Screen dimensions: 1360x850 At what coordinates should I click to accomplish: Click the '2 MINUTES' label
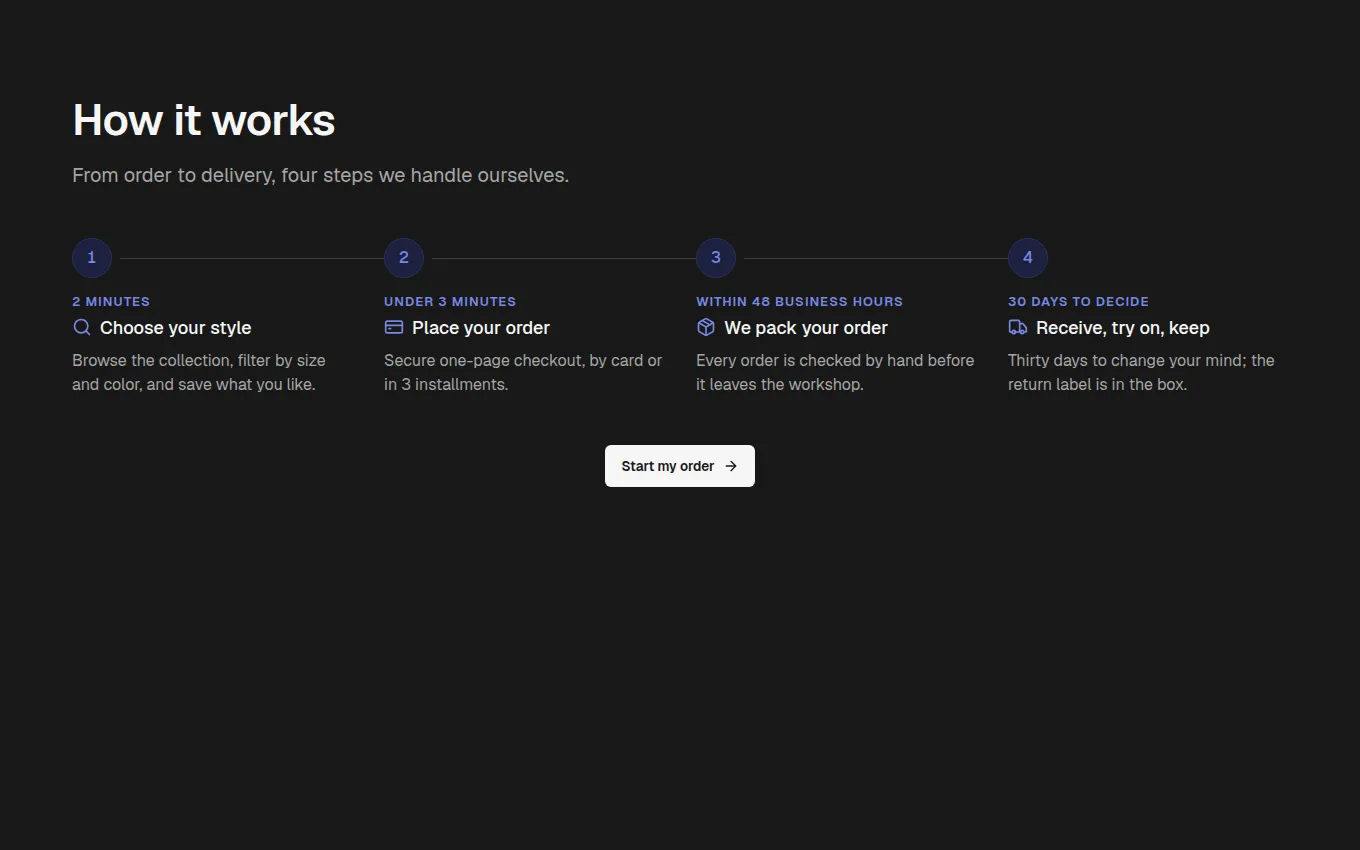[111, 301]
